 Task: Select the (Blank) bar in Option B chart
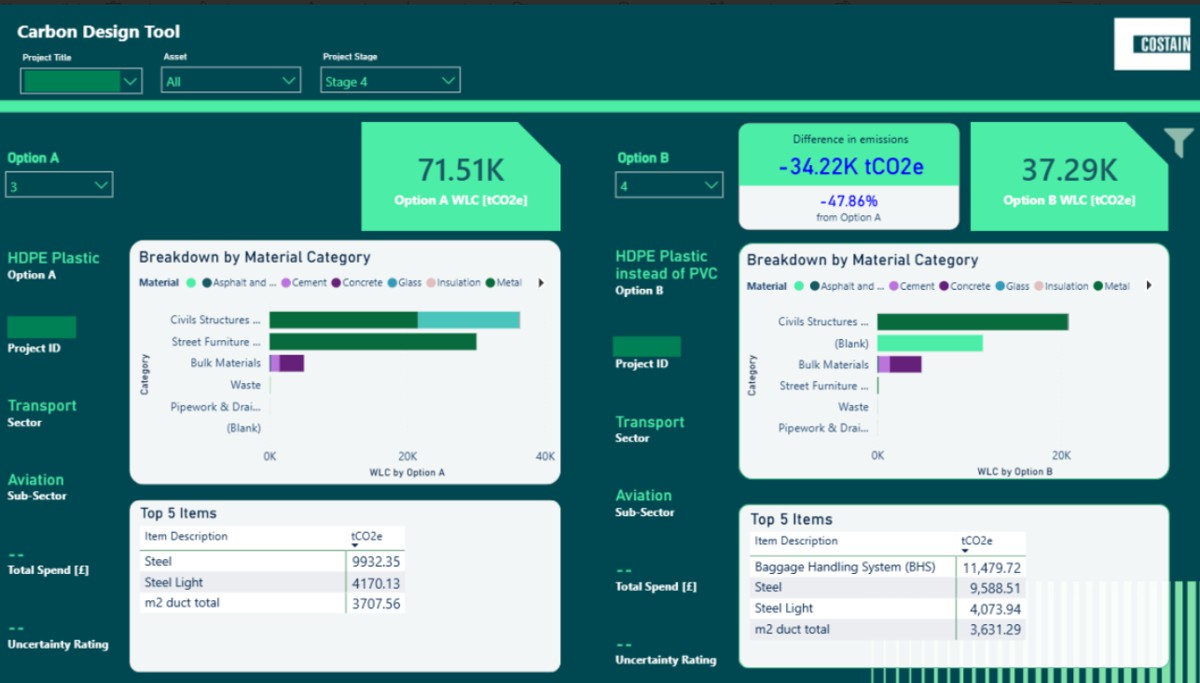tap(929, 343)
